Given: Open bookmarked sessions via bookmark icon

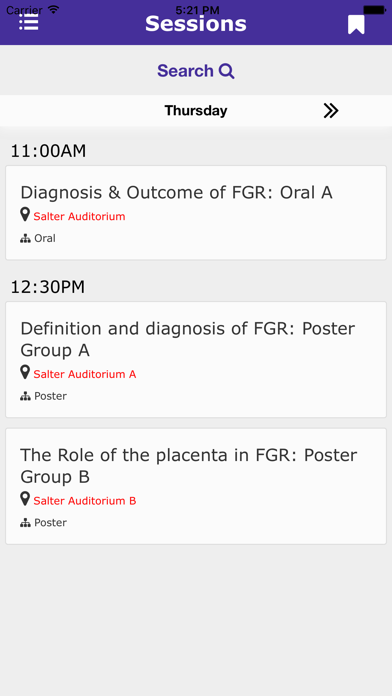Looking at the screenshot, I should [356, 24].
